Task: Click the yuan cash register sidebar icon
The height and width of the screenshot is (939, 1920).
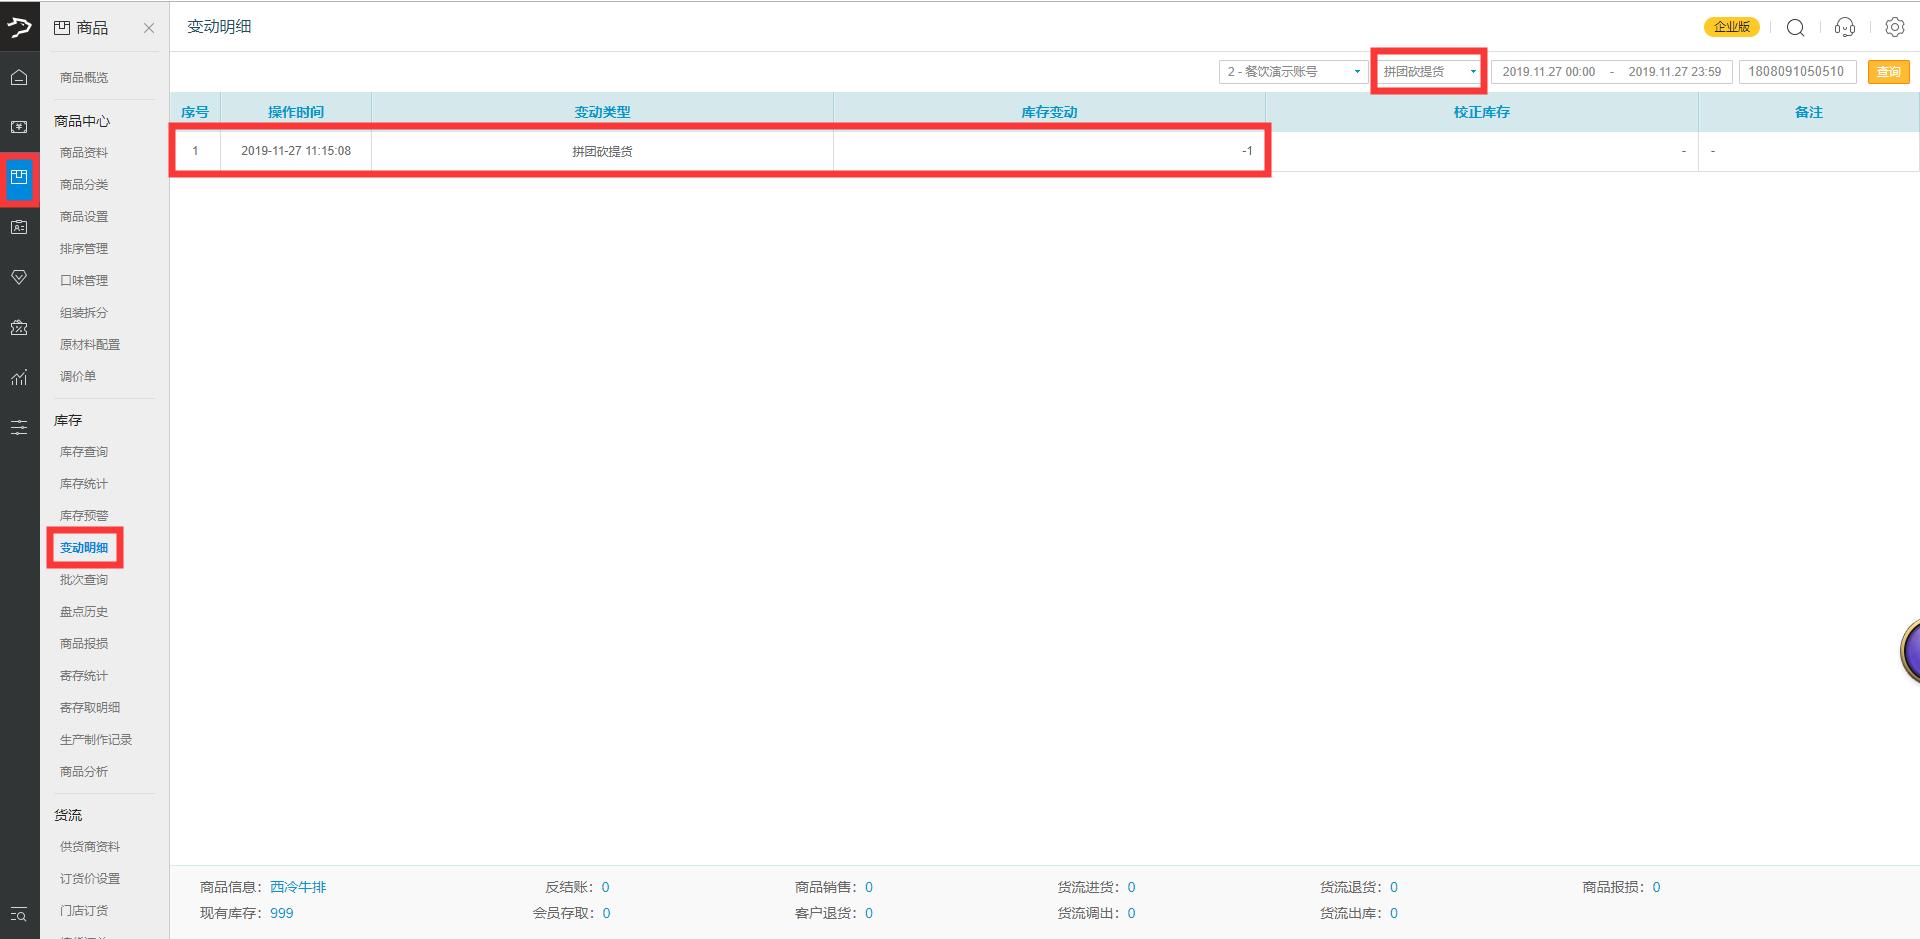Action: coord(19,127)
